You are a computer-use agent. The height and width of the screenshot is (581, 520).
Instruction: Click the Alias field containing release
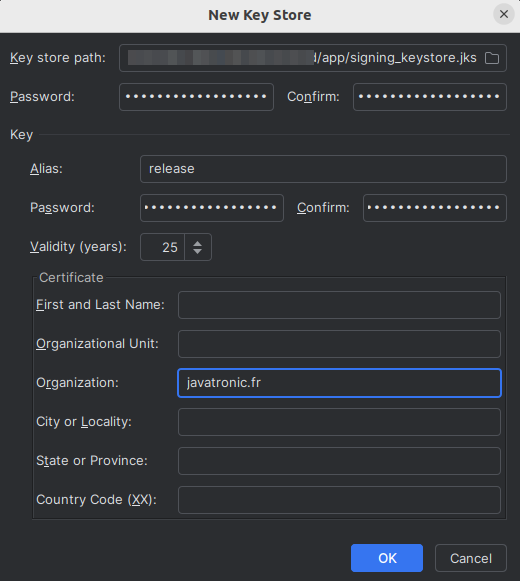(323, 169)
